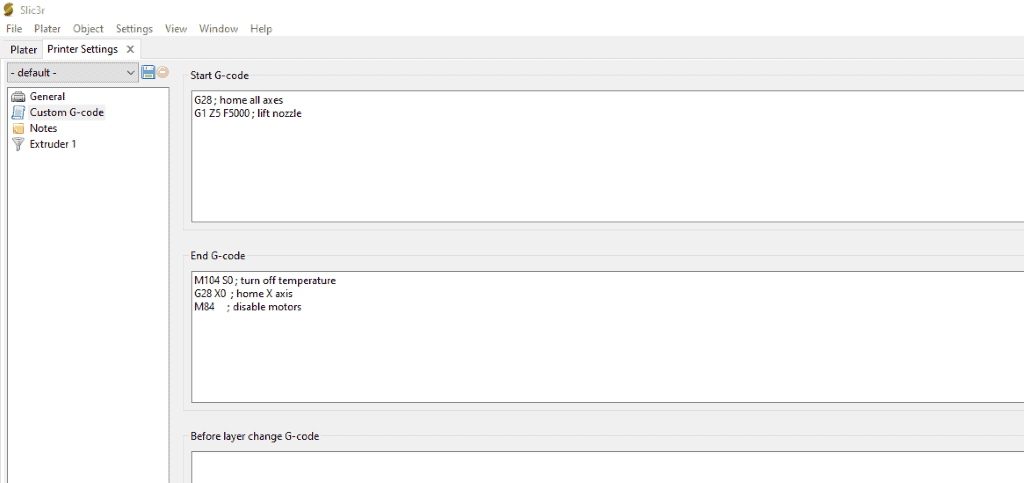Click inside the End G-code text box

coord(607,337)
